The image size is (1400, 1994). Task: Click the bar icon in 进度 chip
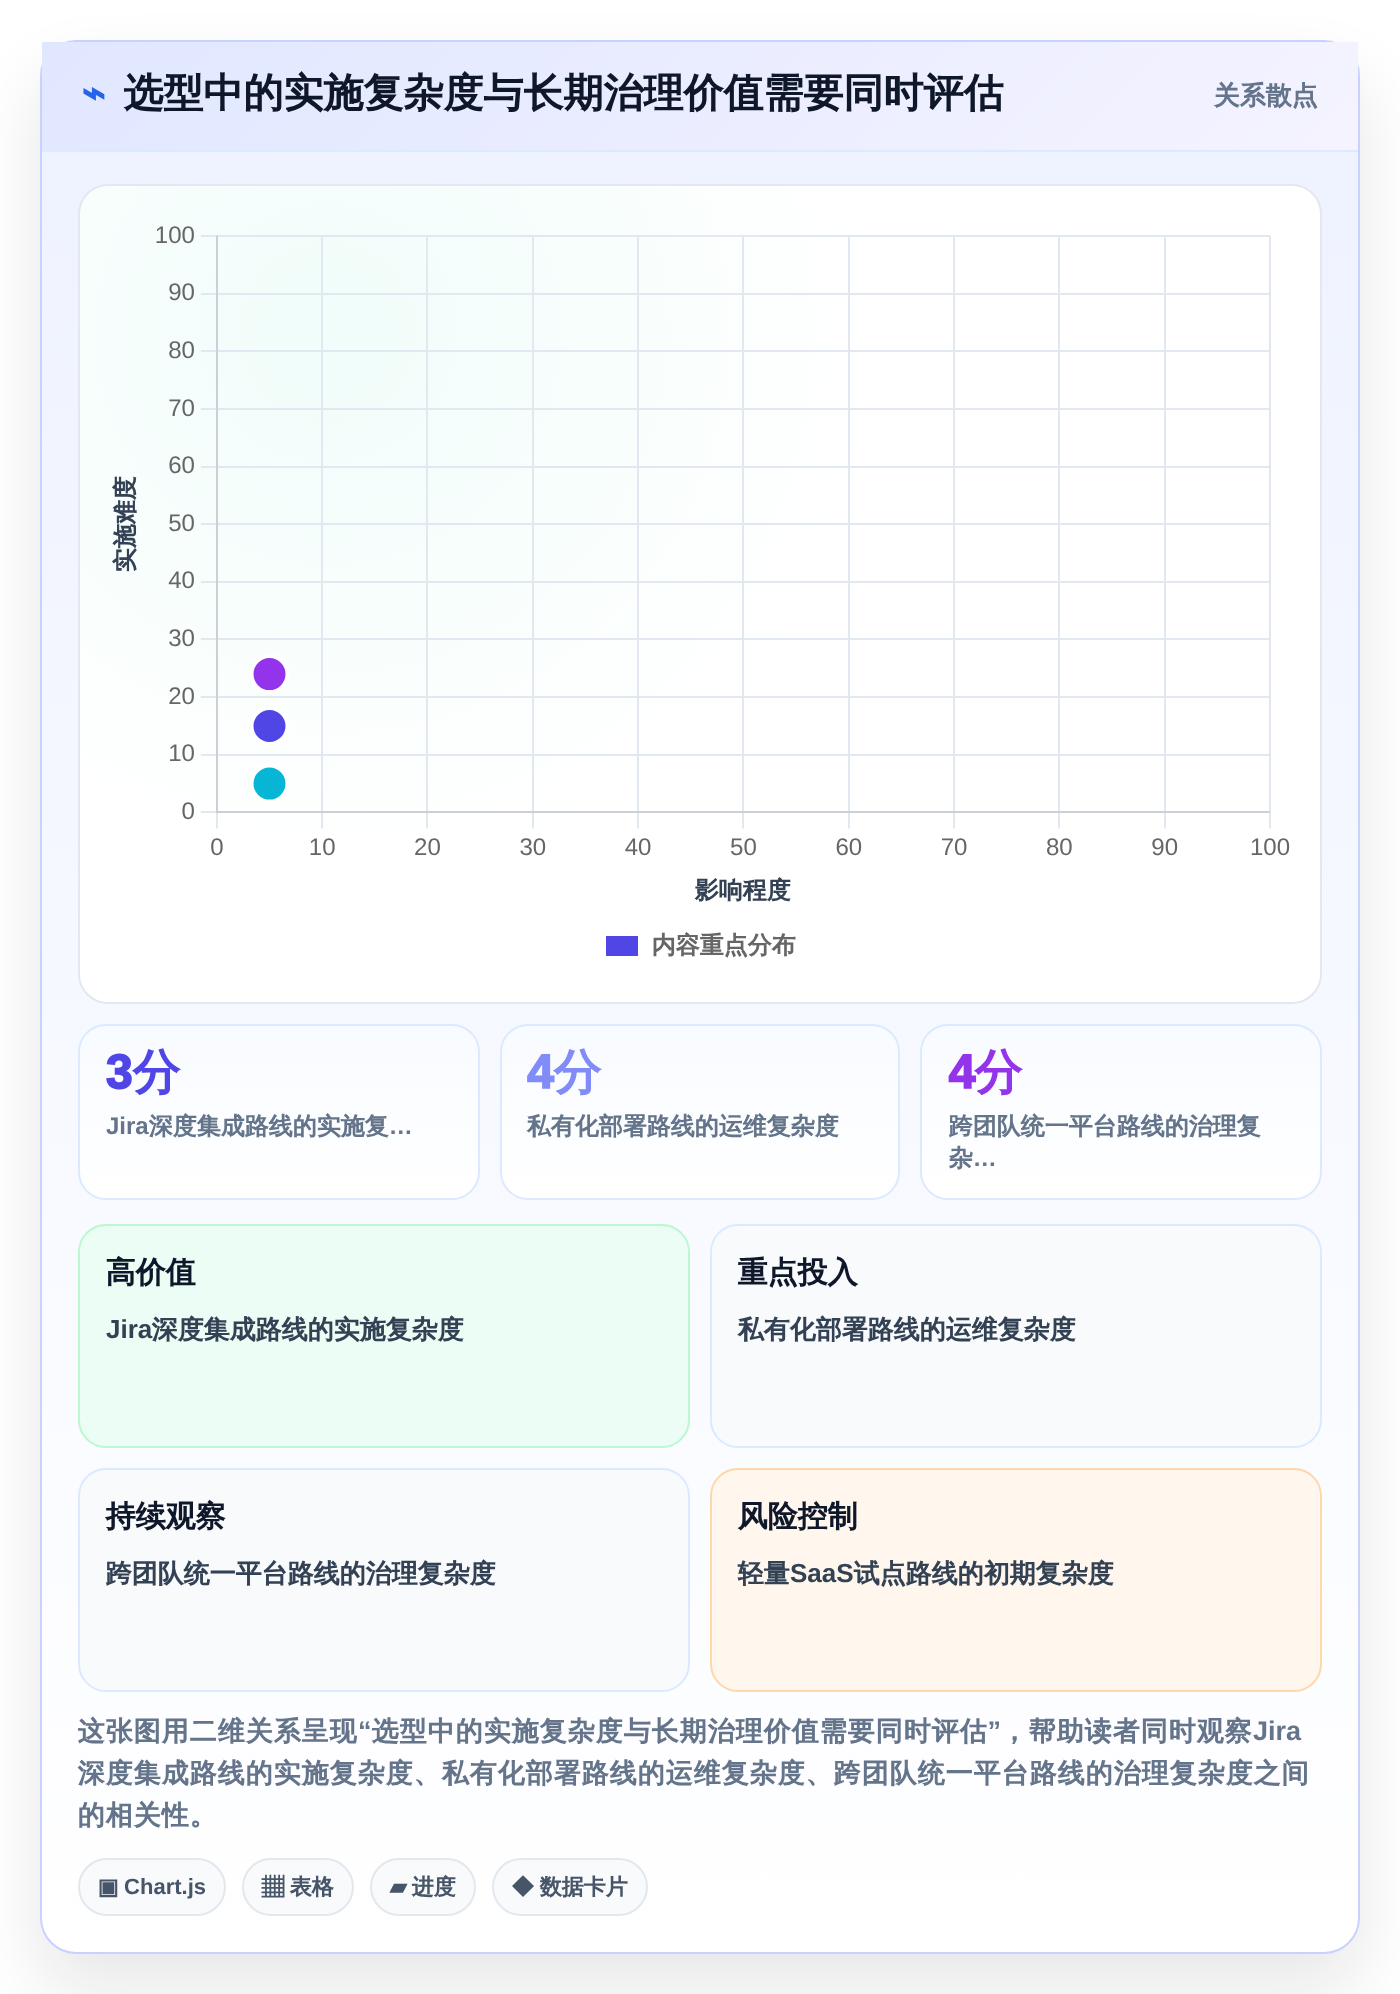click(398, 1888)
